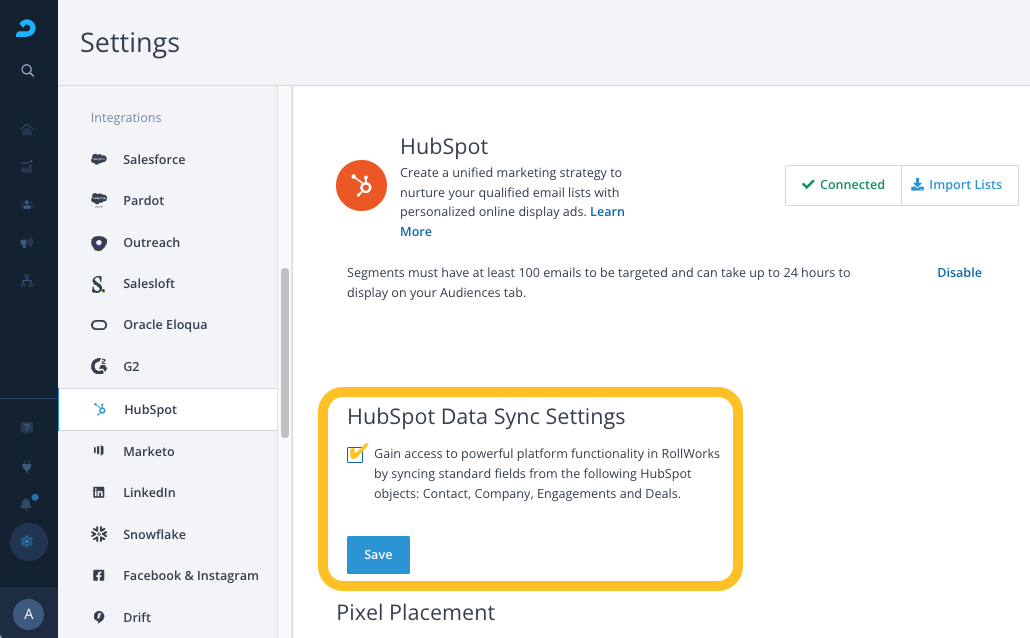This screenshot has height=638, width=1030.
Task: Select Marketo in the integrations list
Action: click(x=148, y=451)
